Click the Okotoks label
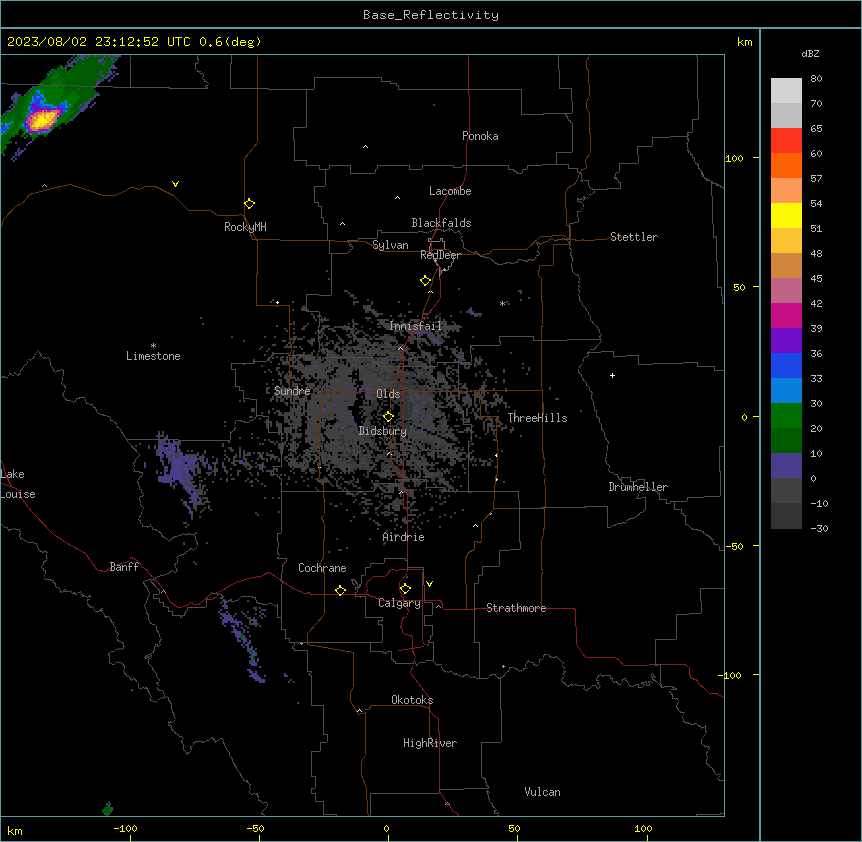Image resolution: width=862 pixels, height=842 pixels. [x=412, y=700]
